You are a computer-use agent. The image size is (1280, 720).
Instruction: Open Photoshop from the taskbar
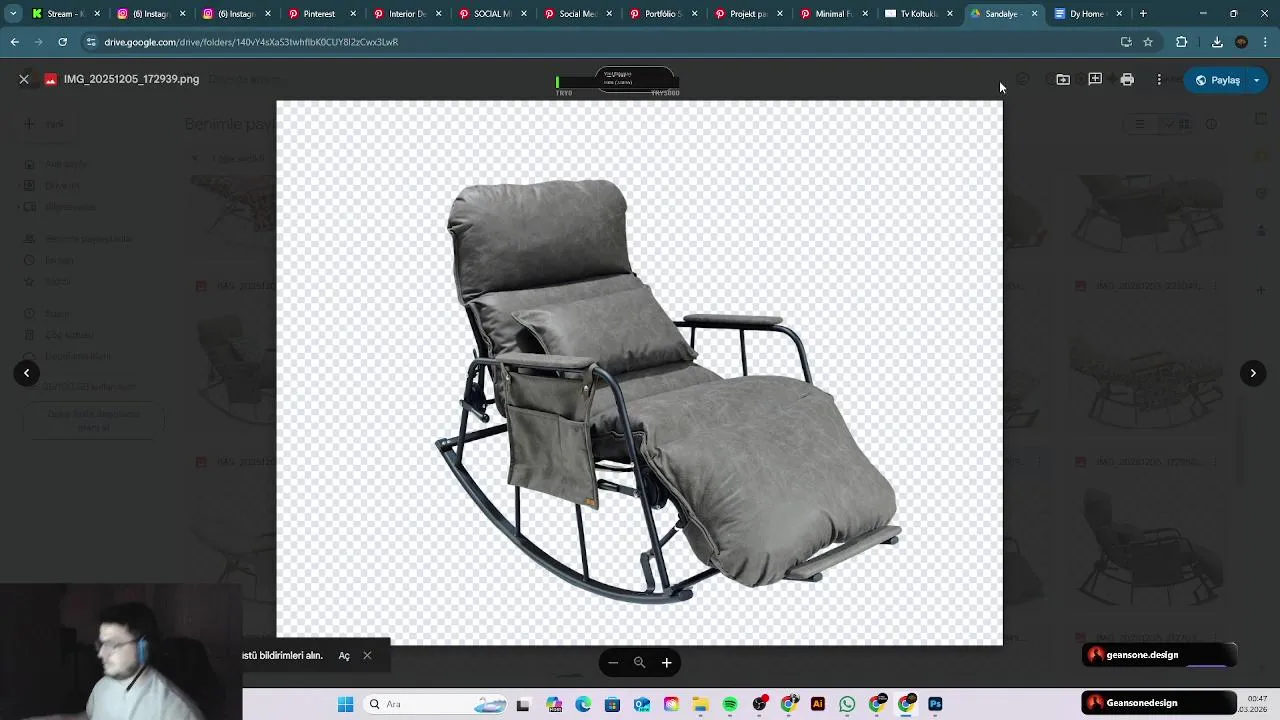(935, 704)
